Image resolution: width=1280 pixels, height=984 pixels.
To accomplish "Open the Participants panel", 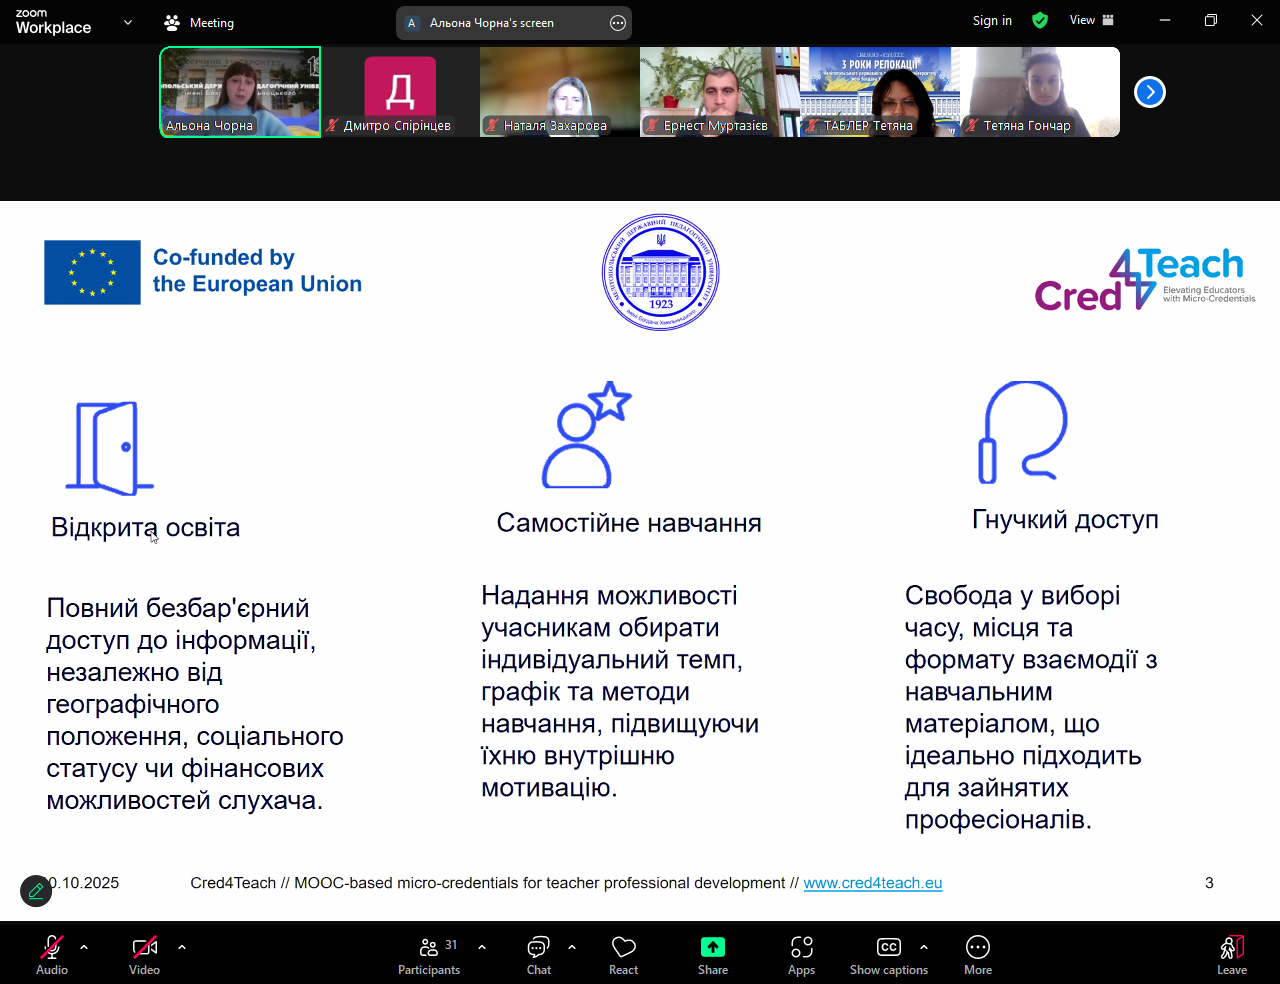I will coord(429,954).
